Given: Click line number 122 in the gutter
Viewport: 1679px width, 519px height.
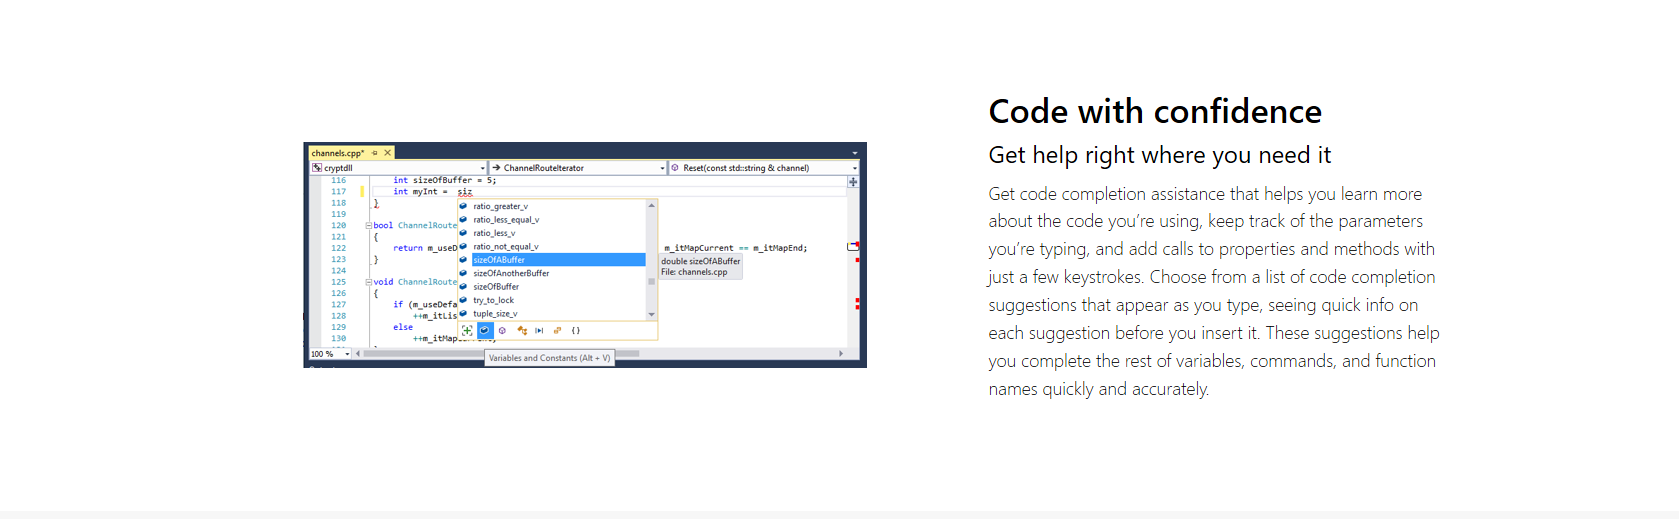Looking at the screenshot, I should click(x=339, y=248).
